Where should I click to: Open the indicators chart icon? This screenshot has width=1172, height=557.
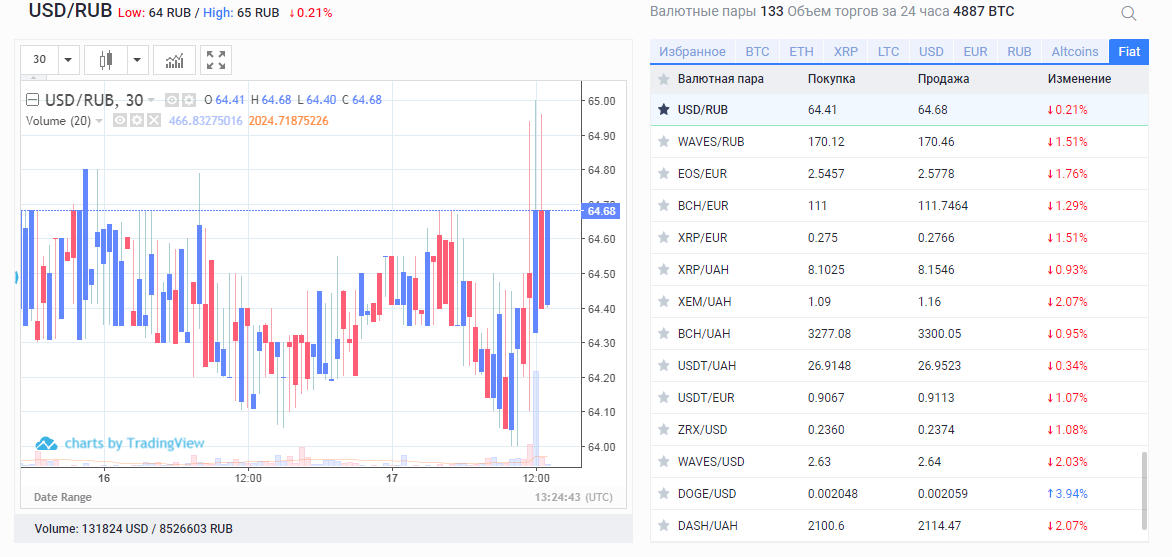pyautogui.click(x=174, y=60)
